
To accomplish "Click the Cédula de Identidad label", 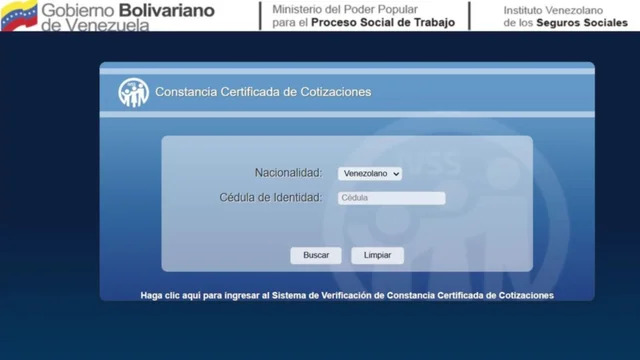I will click(x=271, y=198).
